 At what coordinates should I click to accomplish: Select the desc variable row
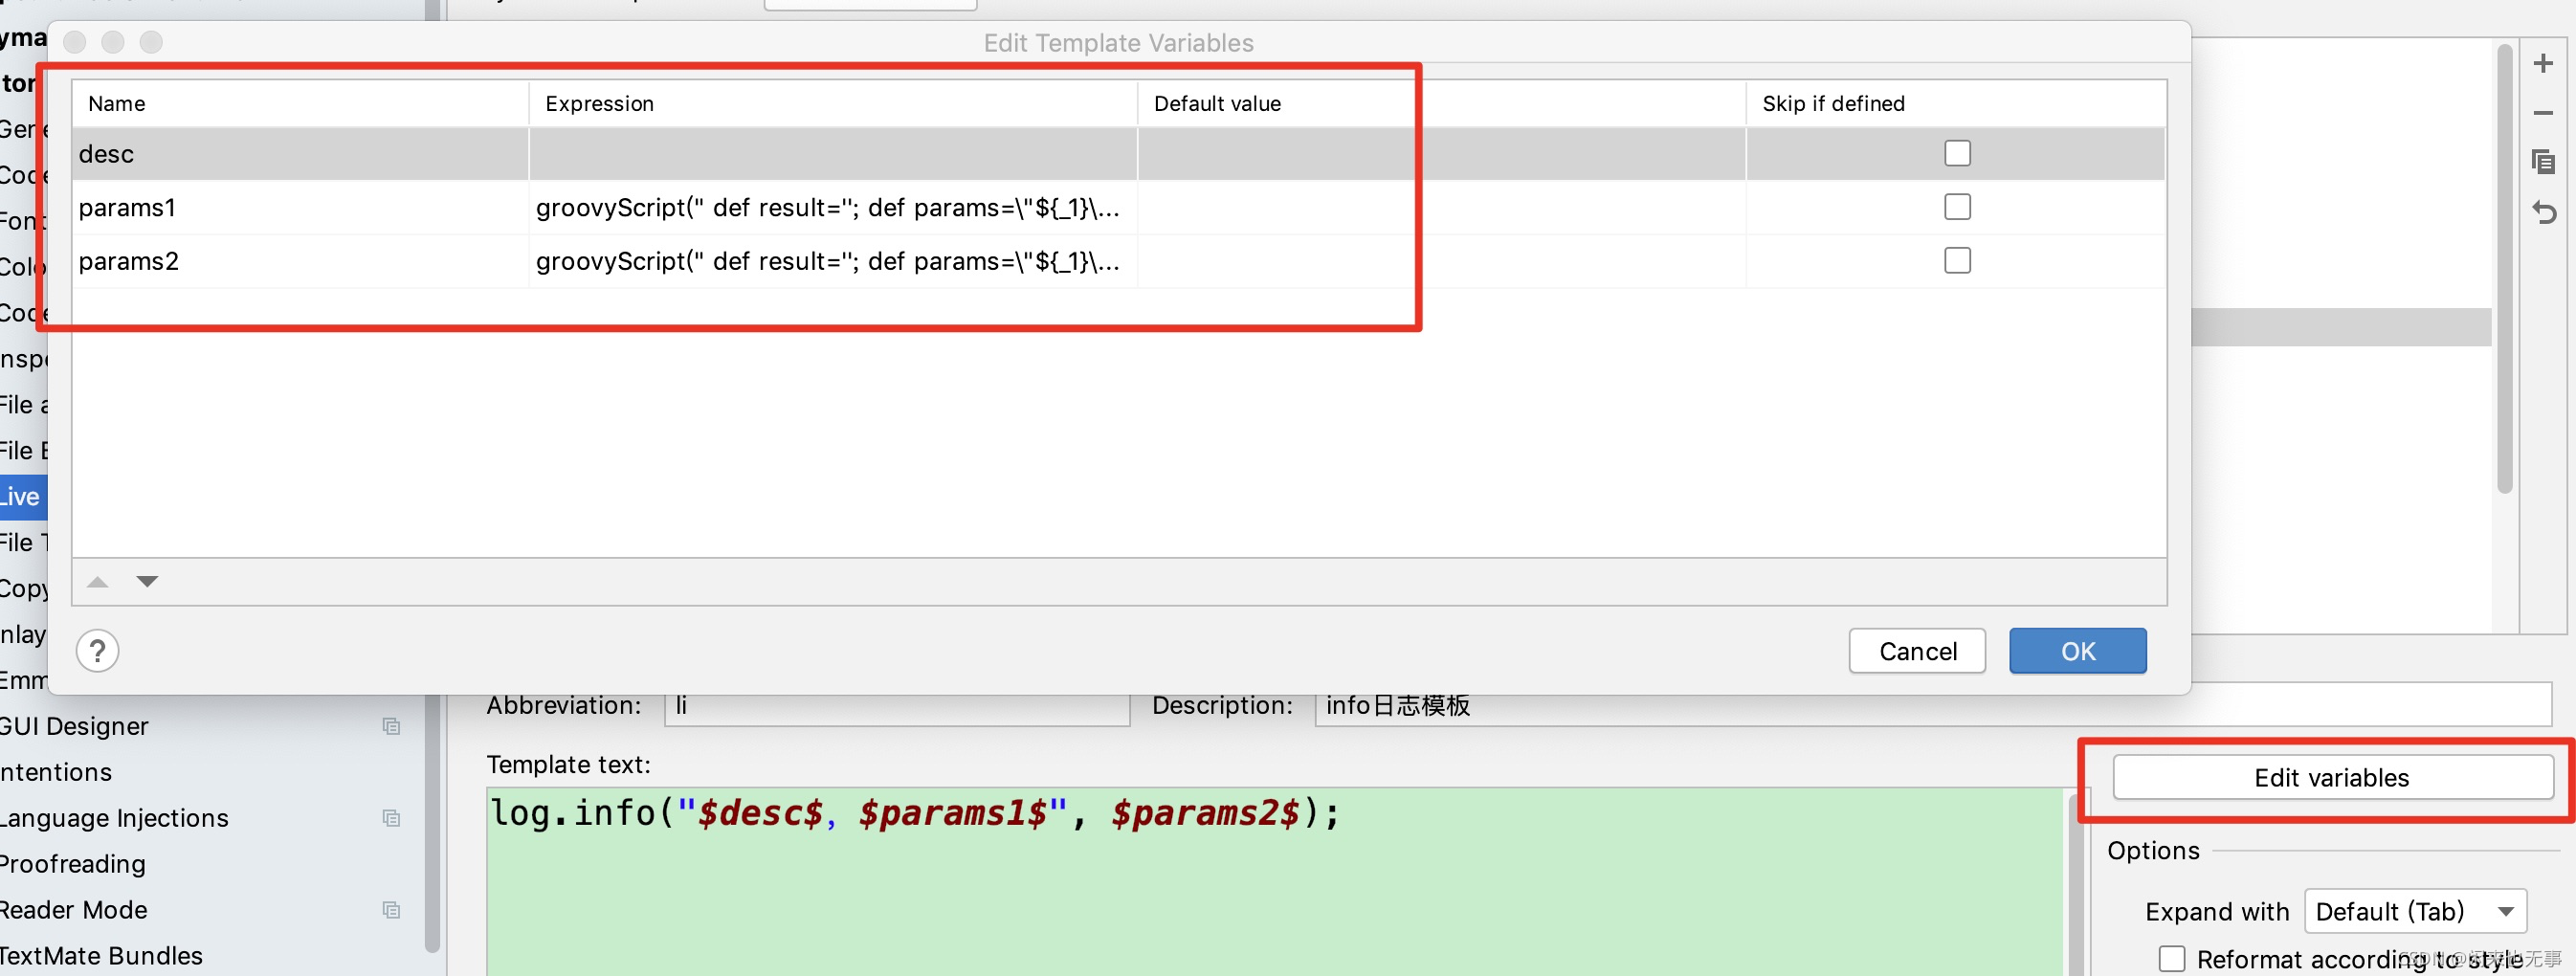(1118, 153)
